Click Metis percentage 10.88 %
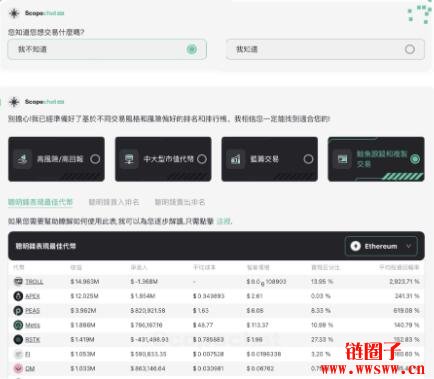This screenshot has height=379, width=434. 322,325
